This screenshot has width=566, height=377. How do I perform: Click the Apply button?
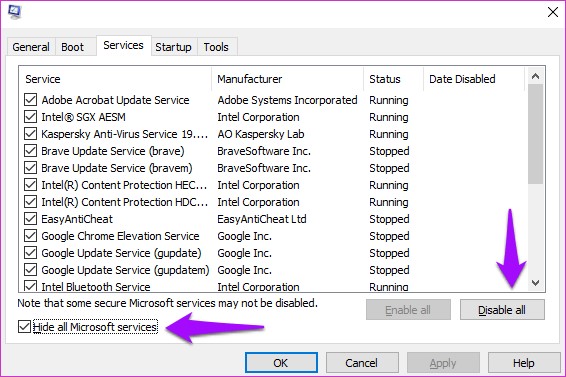(443, 363)
